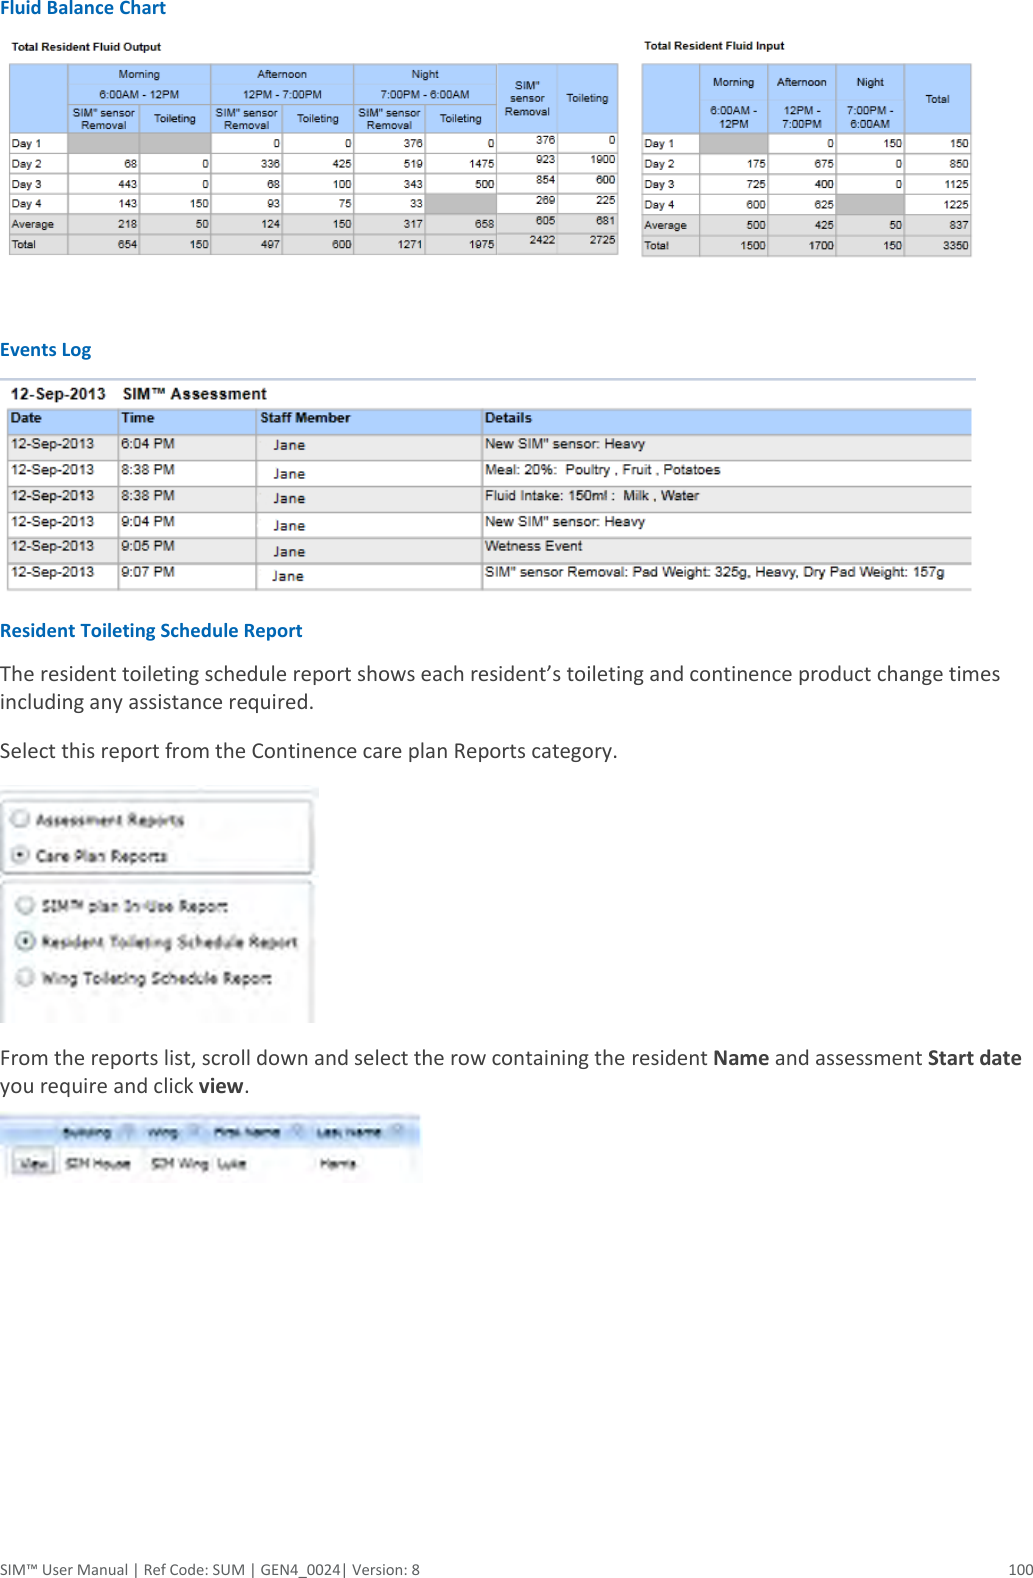Click the 'Harris' last name cell
Image resolution: width=1033 pixels, height=1578 pixels.
[338, 1164]
